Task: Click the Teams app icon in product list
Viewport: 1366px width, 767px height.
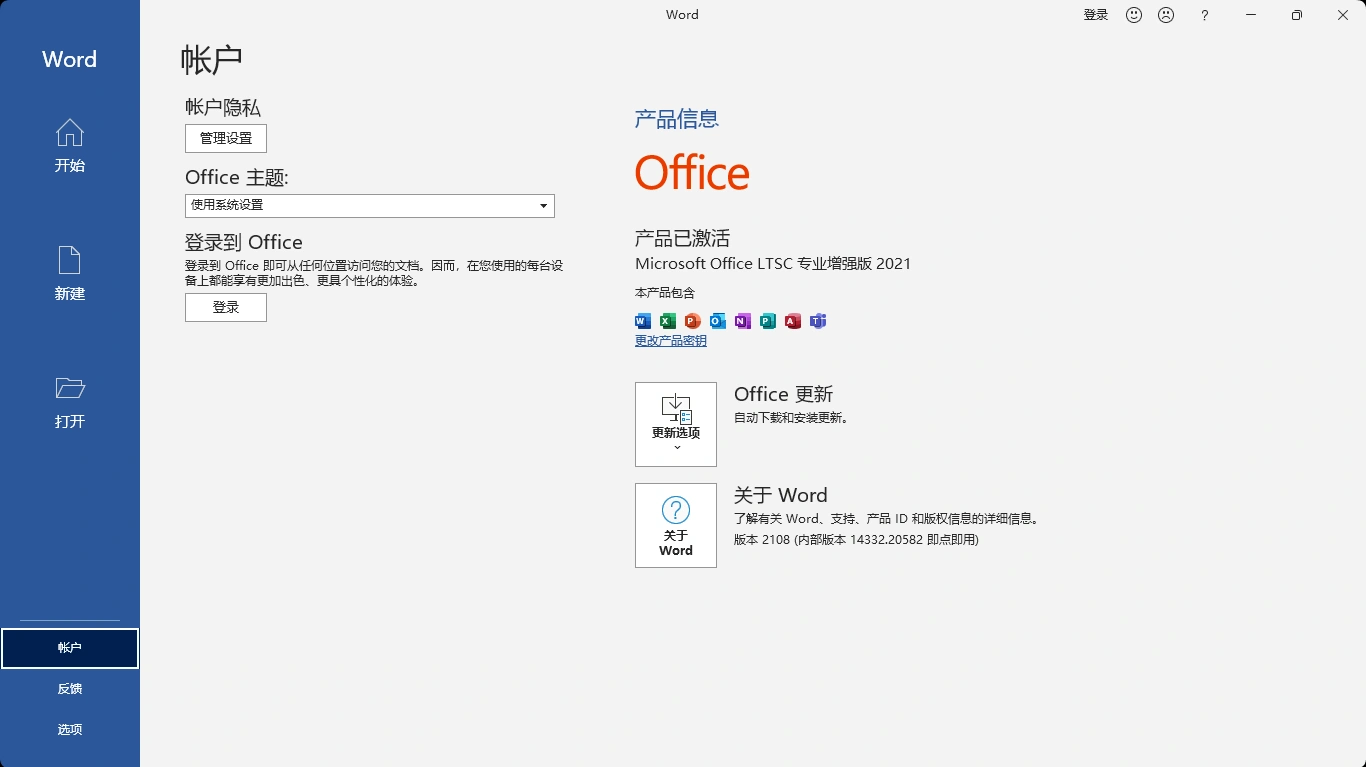Action: click(x=818, y=321)
